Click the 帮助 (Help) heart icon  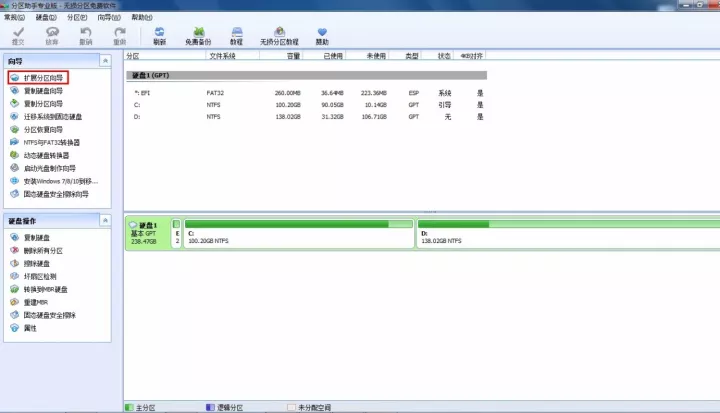(321, 36)
